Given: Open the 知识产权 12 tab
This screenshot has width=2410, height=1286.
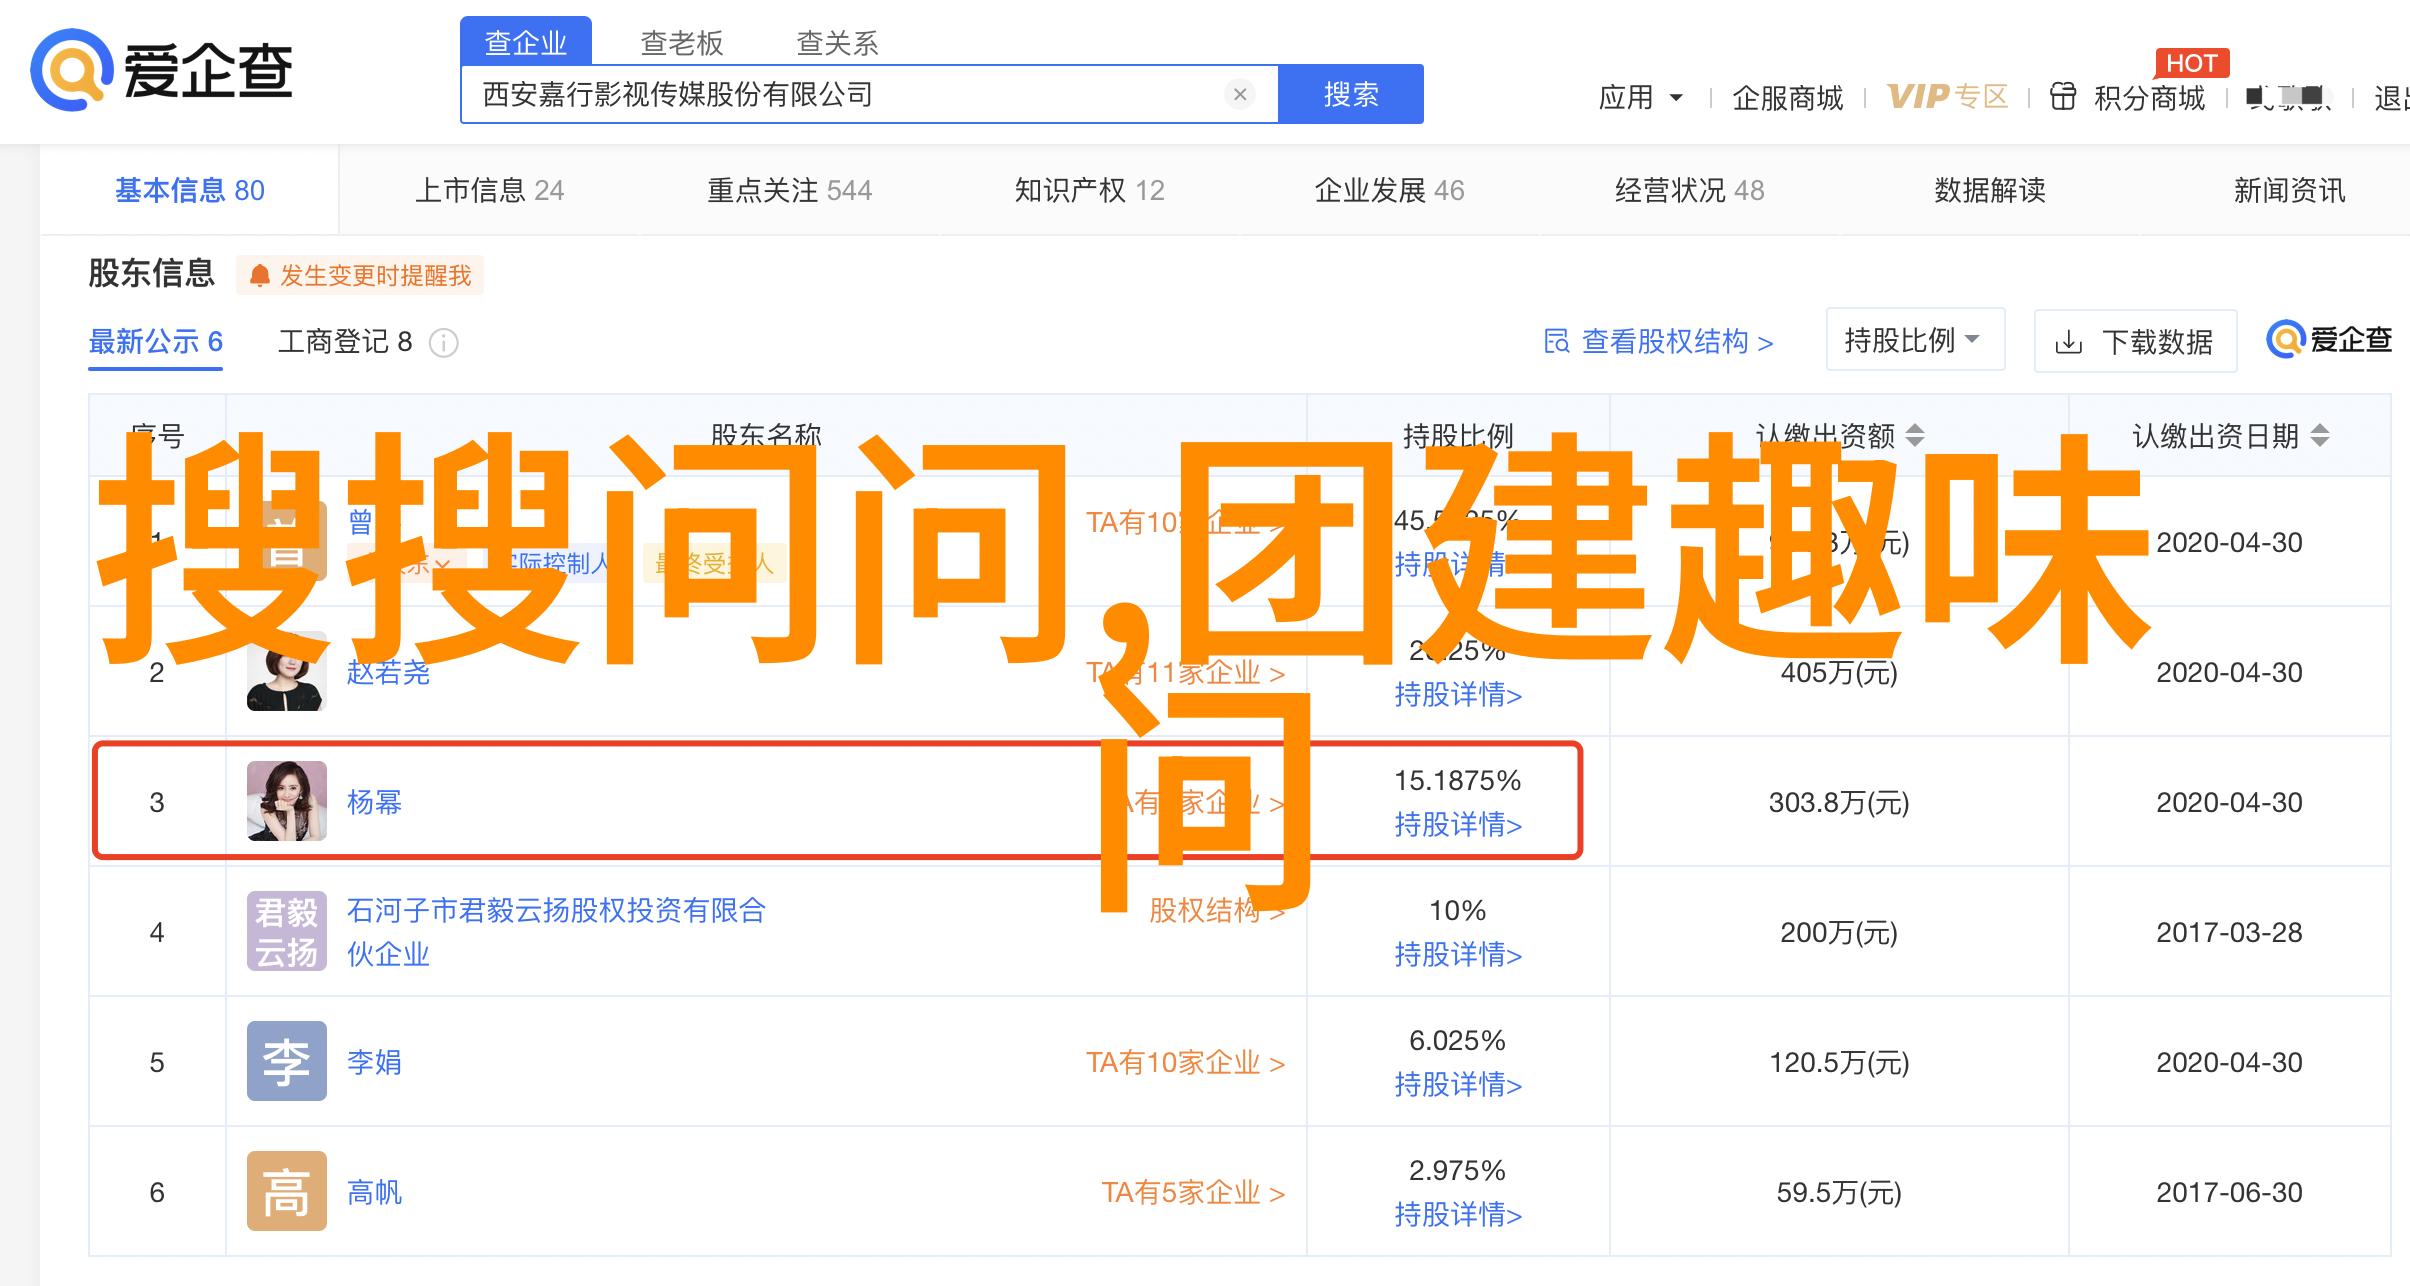Looking at the screenshot, I should [x=1090, y=190].
